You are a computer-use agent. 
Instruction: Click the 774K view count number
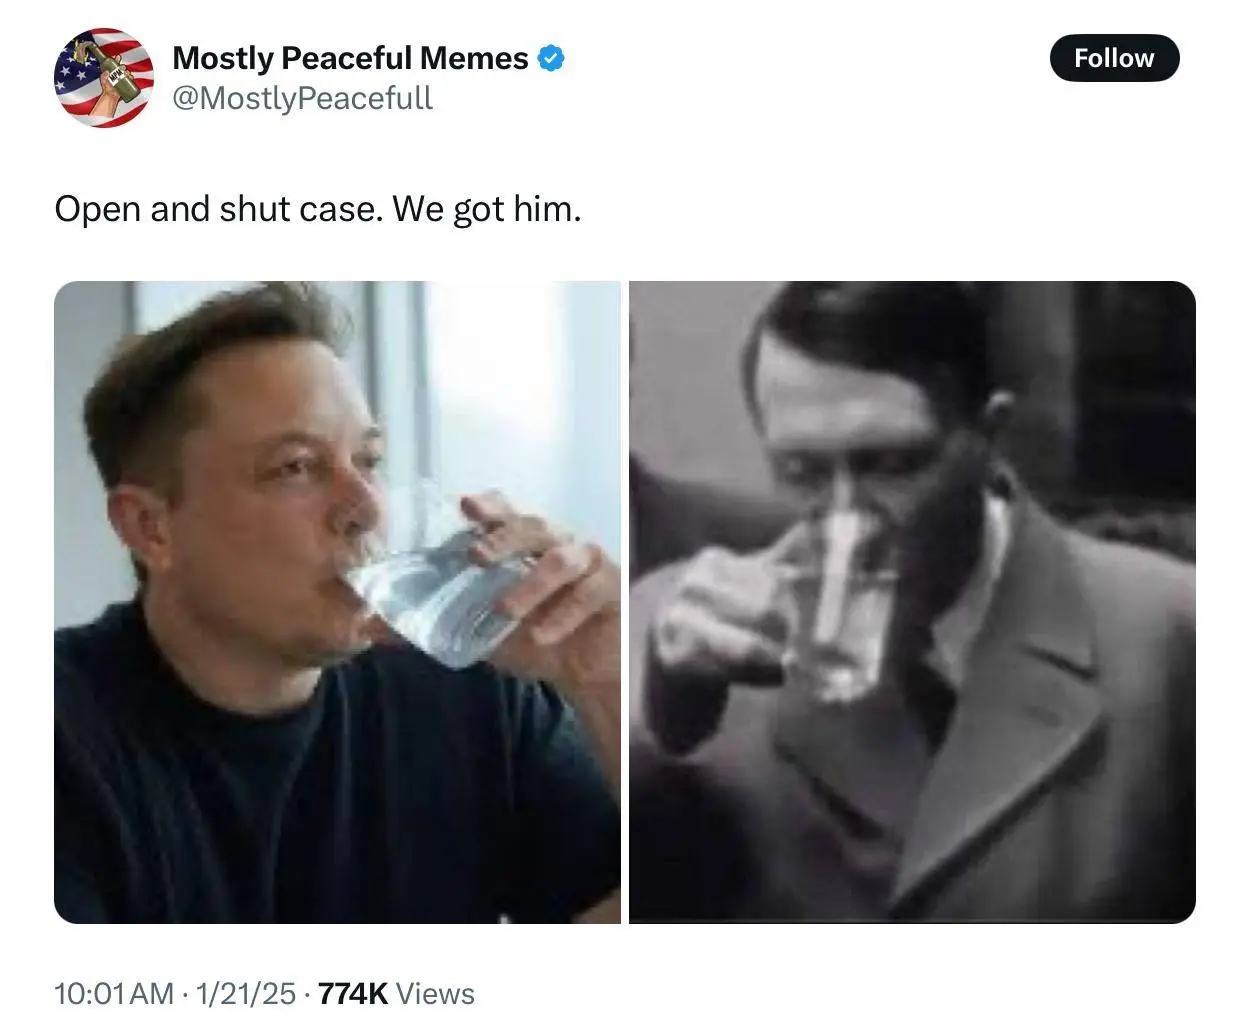pyautogui.click(x=352, y=993)
